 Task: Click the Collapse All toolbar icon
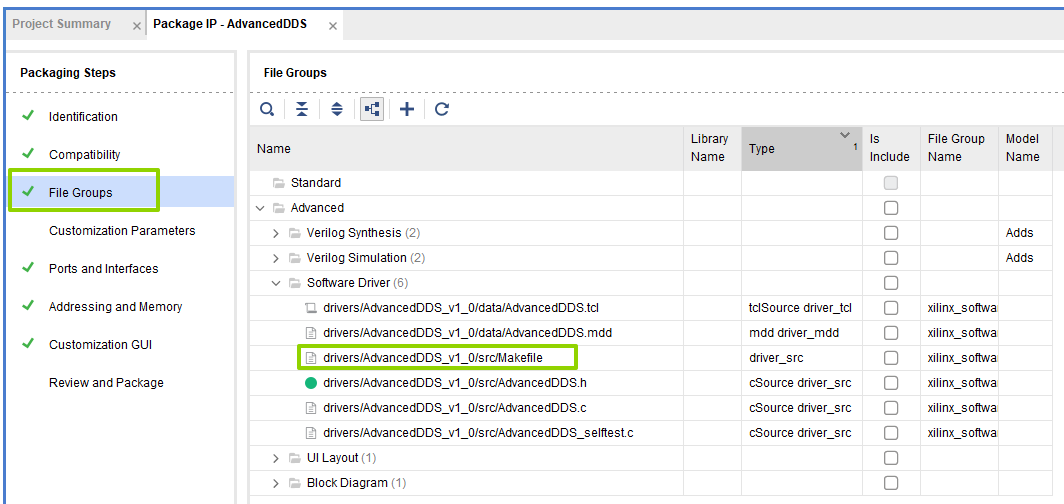coord(302,109)
